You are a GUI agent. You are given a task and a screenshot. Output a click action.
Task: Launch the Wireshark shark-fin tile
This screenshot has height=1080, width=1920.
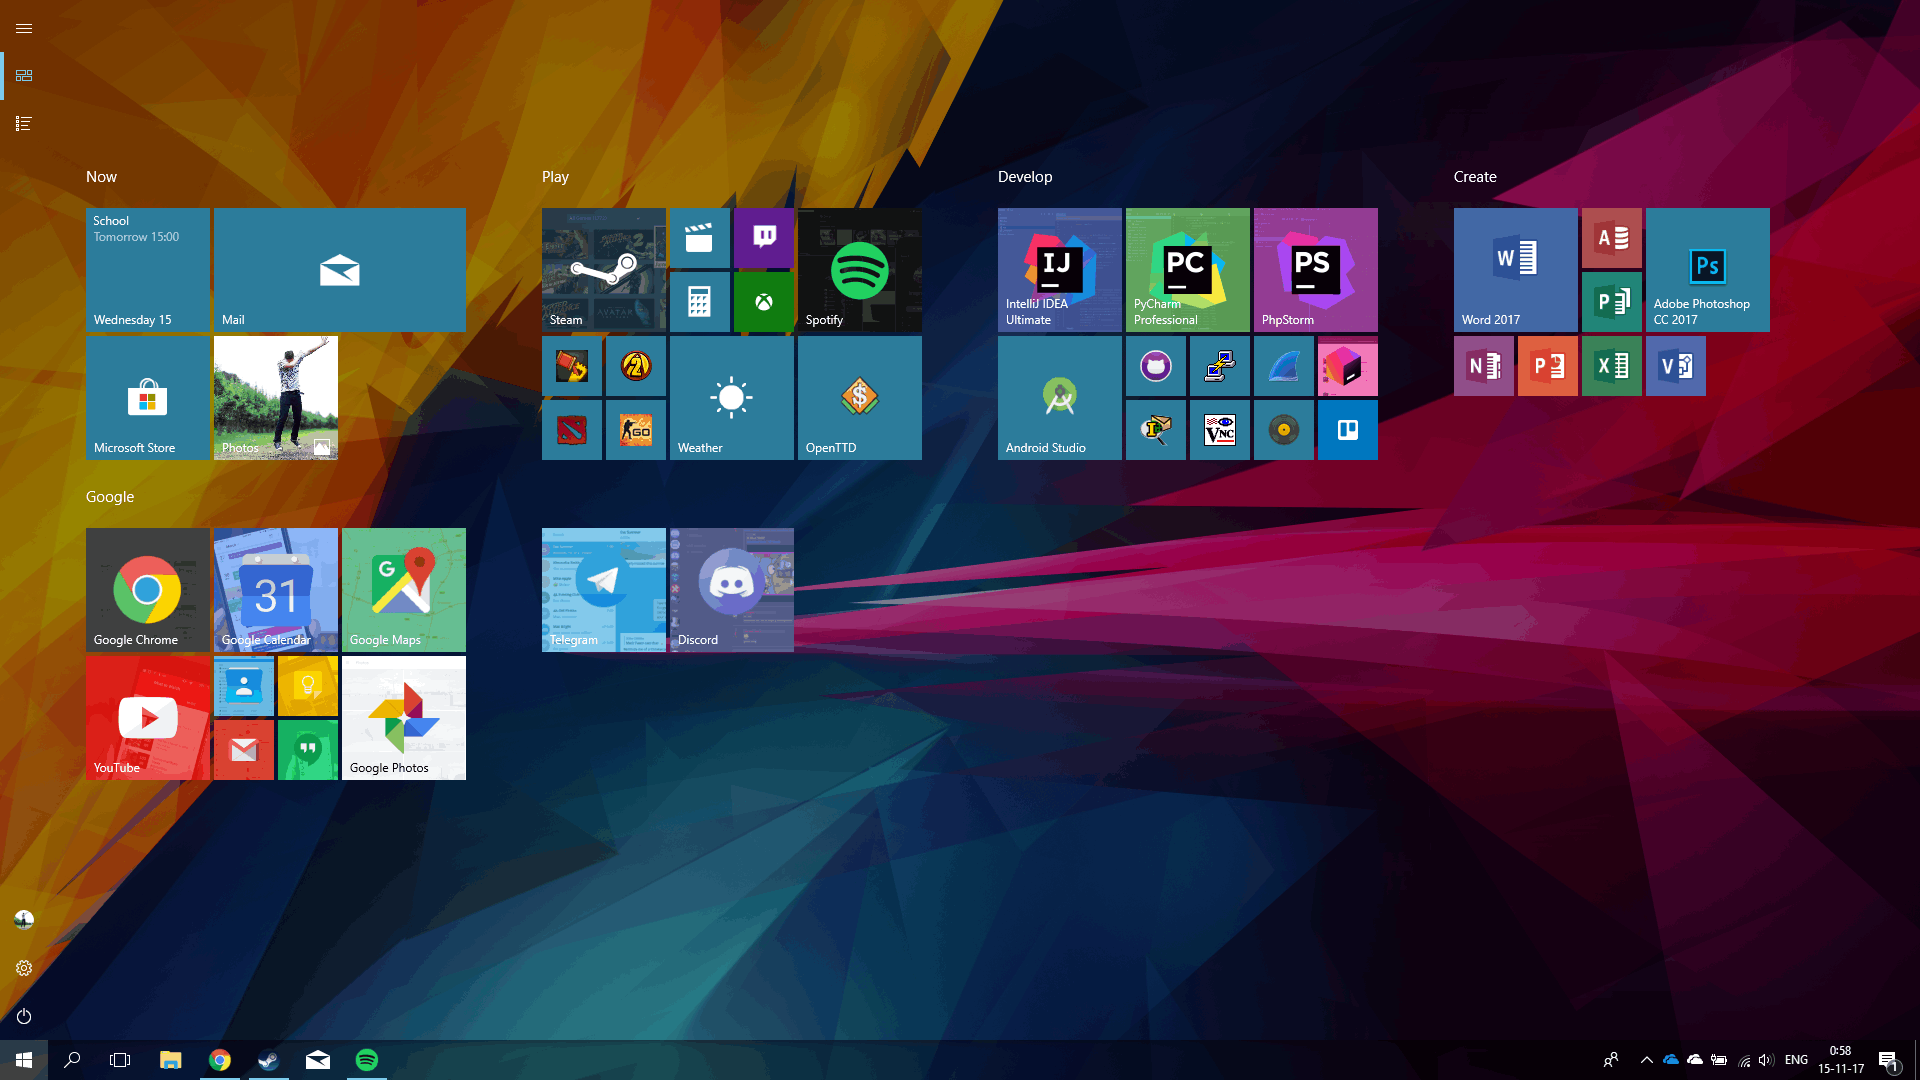(x=1283, y=366)
